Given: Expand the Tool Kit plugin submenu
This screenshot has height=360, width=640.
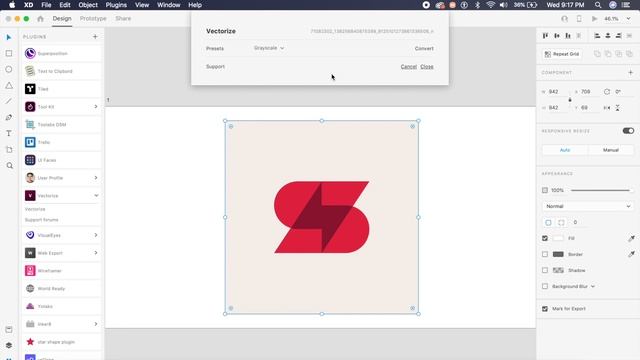Looking at the screenshot, I should pyautogui.click(x=96, y=107).
